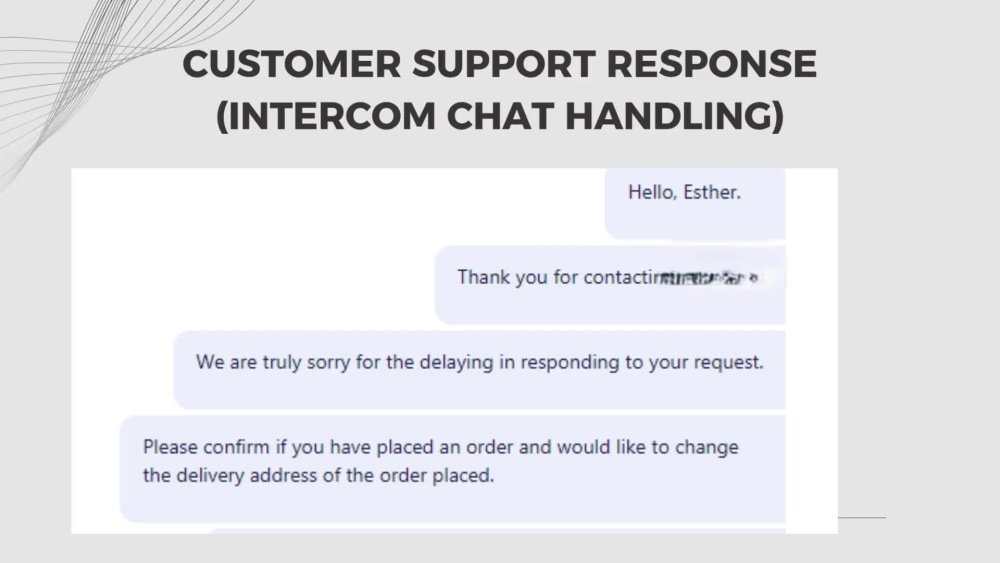The width and height of the screenshot is (1000, 563).
Task: Select the apology message about delayed response
Action: click(480, 369)
